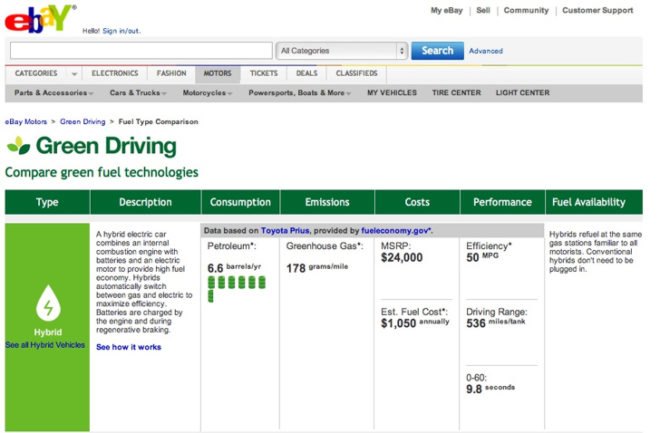Click the 6.6 barrels/yr value

click(234, 268)
